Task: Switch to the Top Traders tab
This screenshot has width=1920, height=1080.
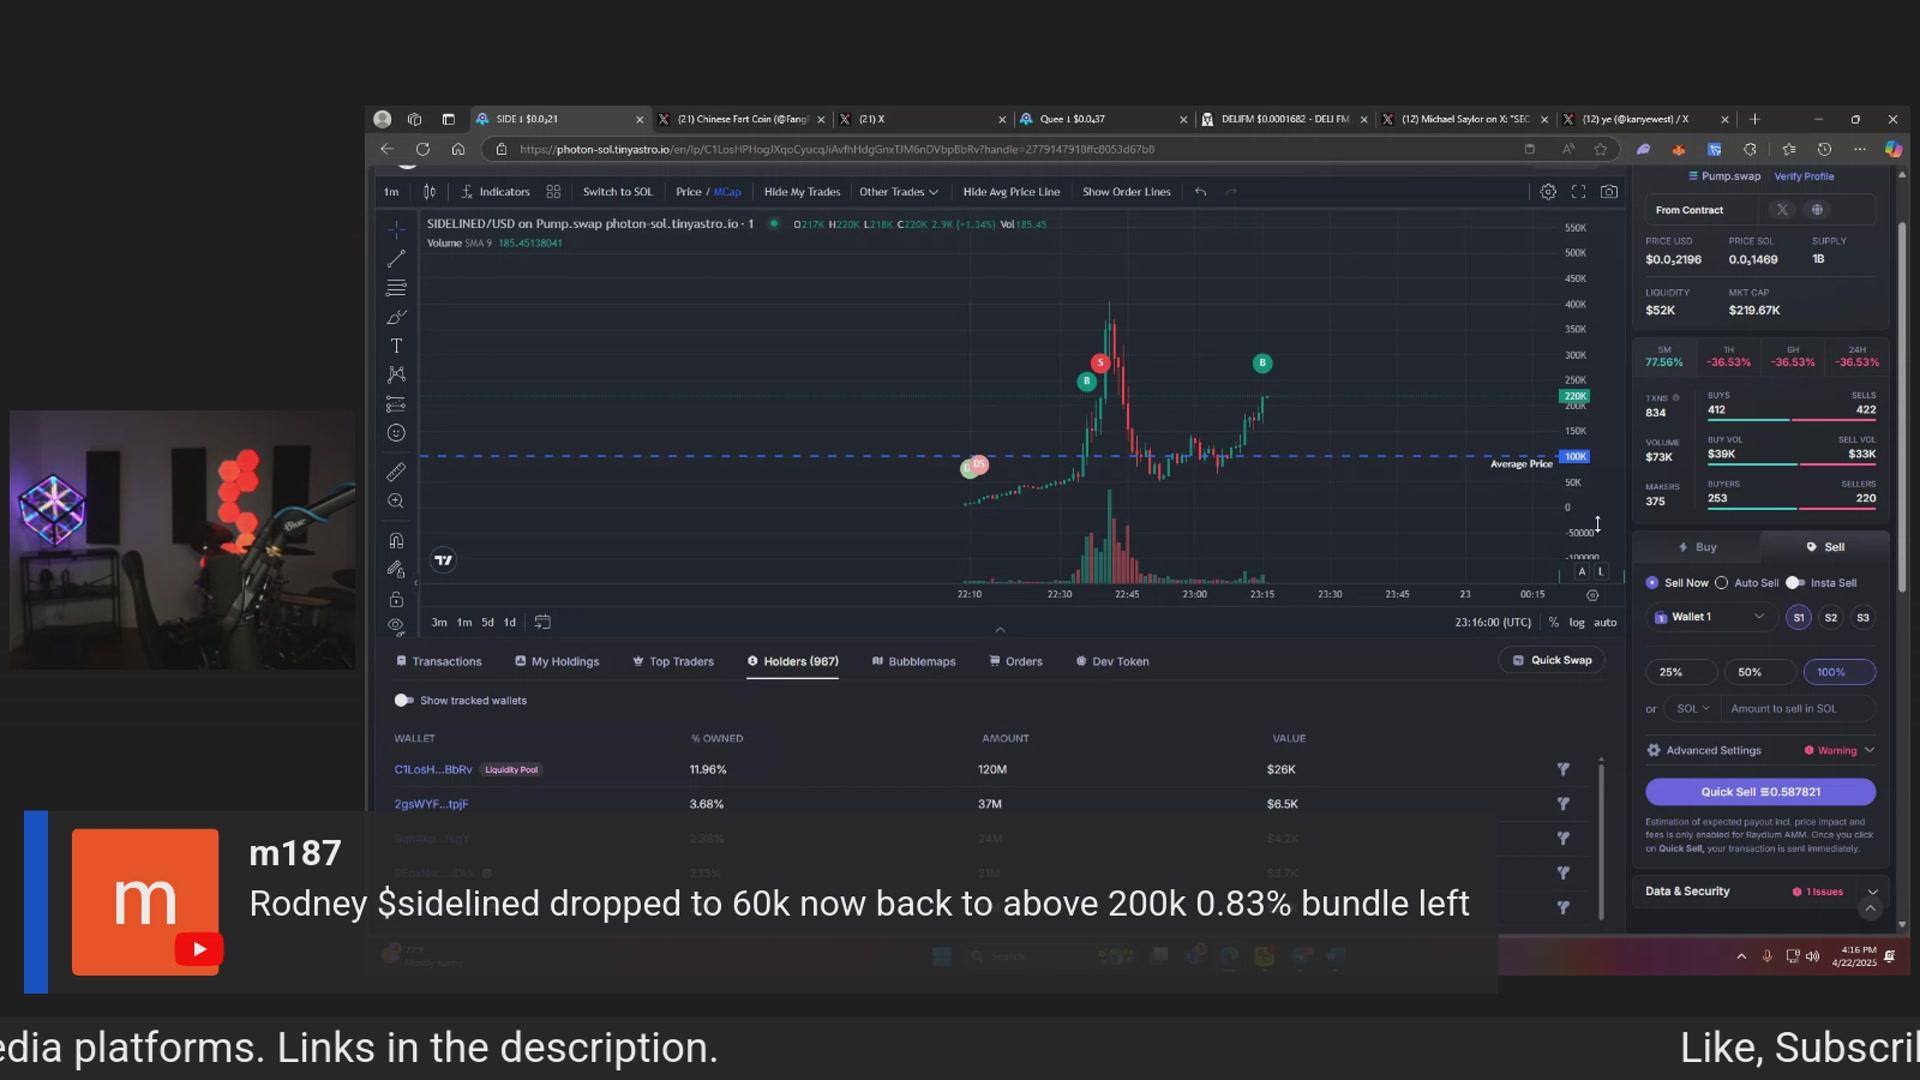Action: click(673, 661)
